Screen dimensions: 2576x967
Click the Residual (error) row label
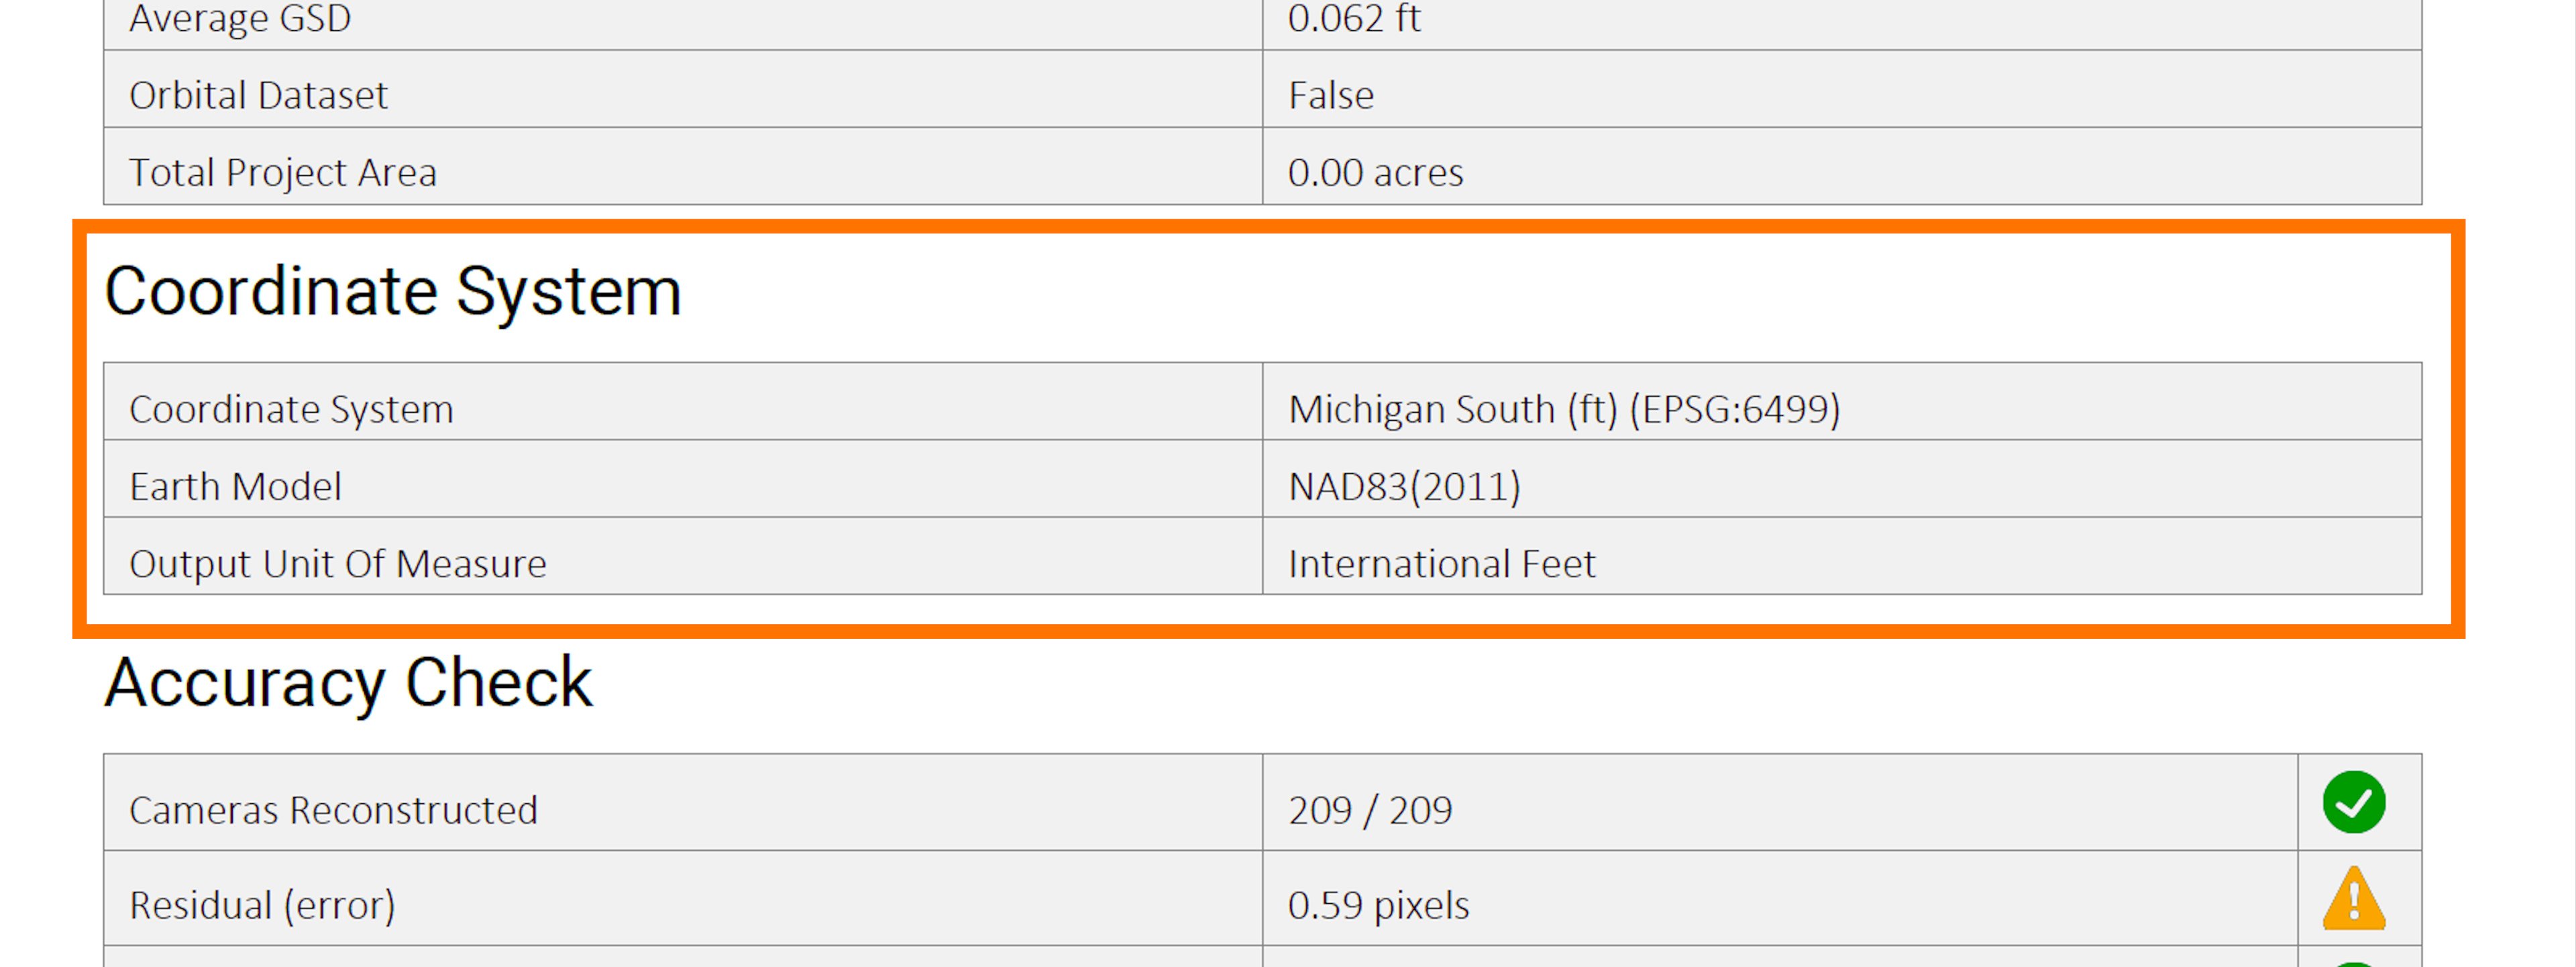pos(262,905)
